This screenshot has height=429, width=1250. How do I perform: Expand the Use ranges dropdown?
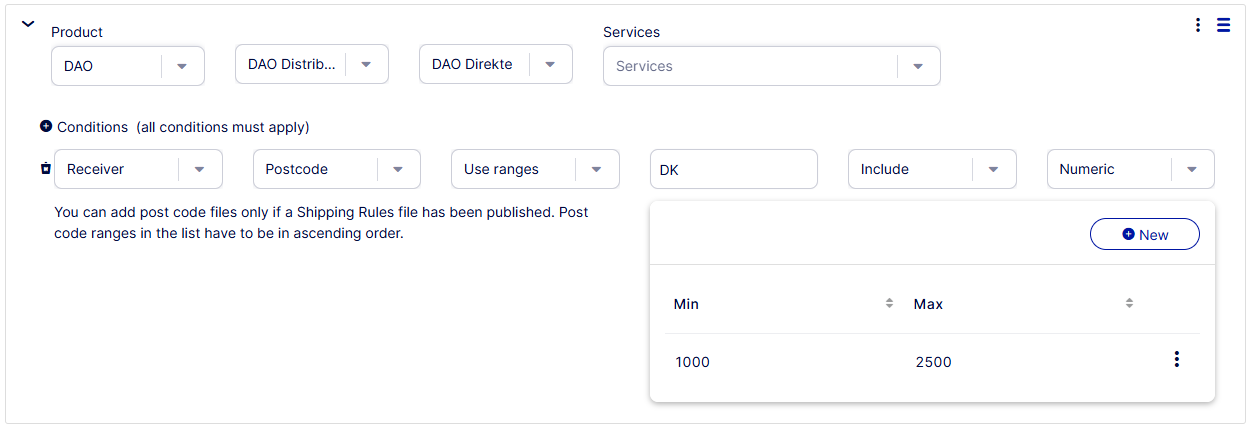pyautogui.click(x=596, y=169)
